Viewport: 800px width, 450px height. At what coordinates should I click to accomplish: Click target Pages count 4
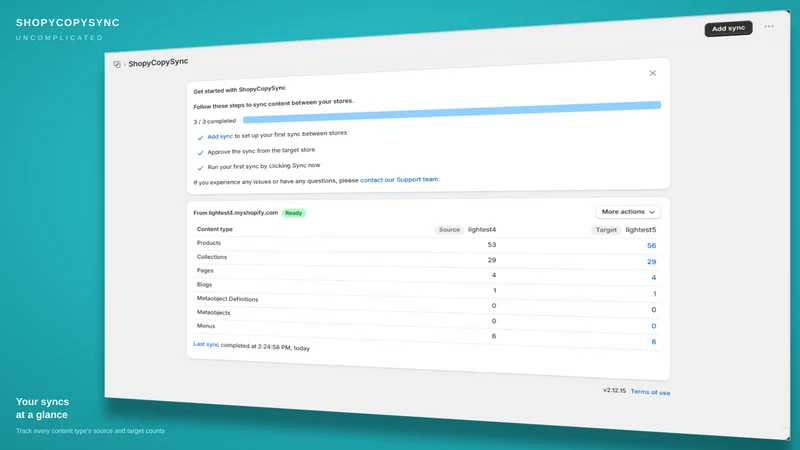654,278
